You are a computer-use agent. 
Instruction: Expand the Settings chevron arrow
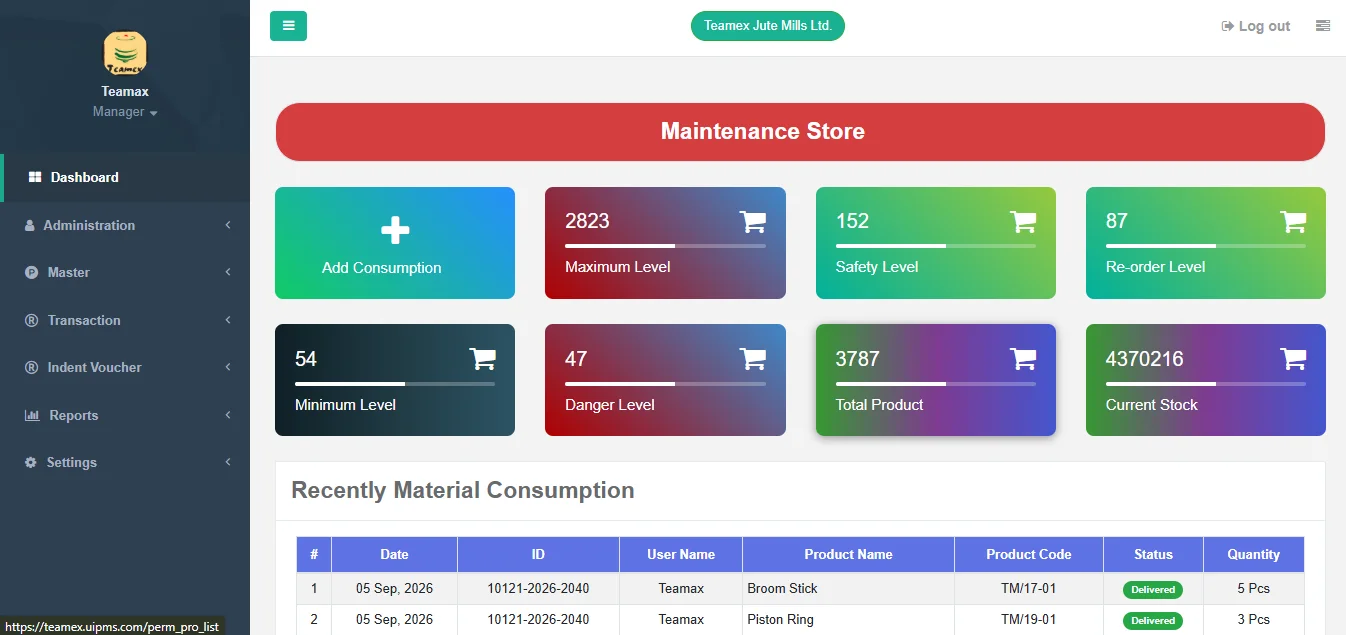pyautogui.click(x=228, y=462)
